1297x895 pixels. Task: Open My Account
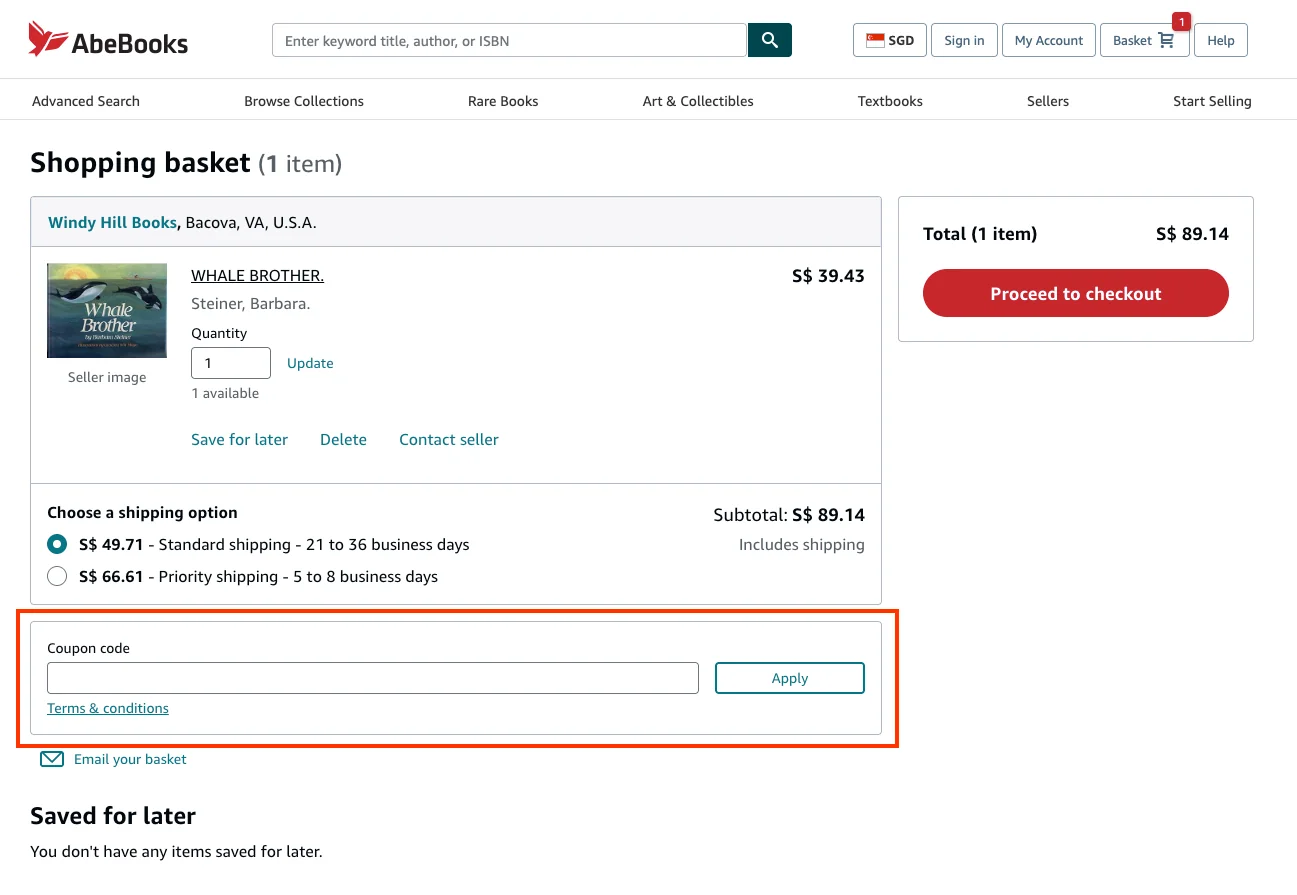pos(1049,40)
